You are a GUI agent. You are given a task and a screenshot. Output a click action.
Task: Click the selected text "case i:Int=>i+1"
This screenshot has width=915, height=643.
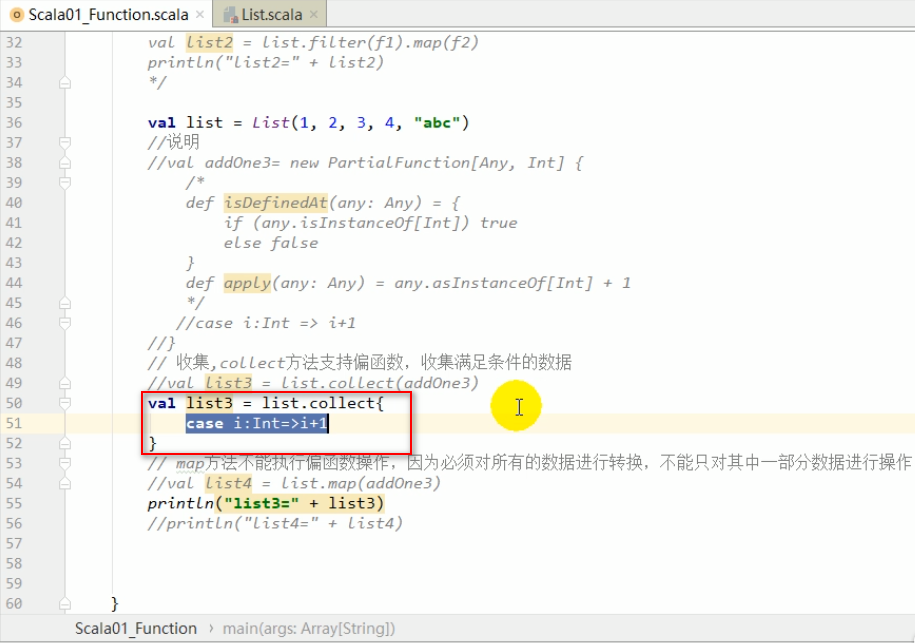coord(257,423)
